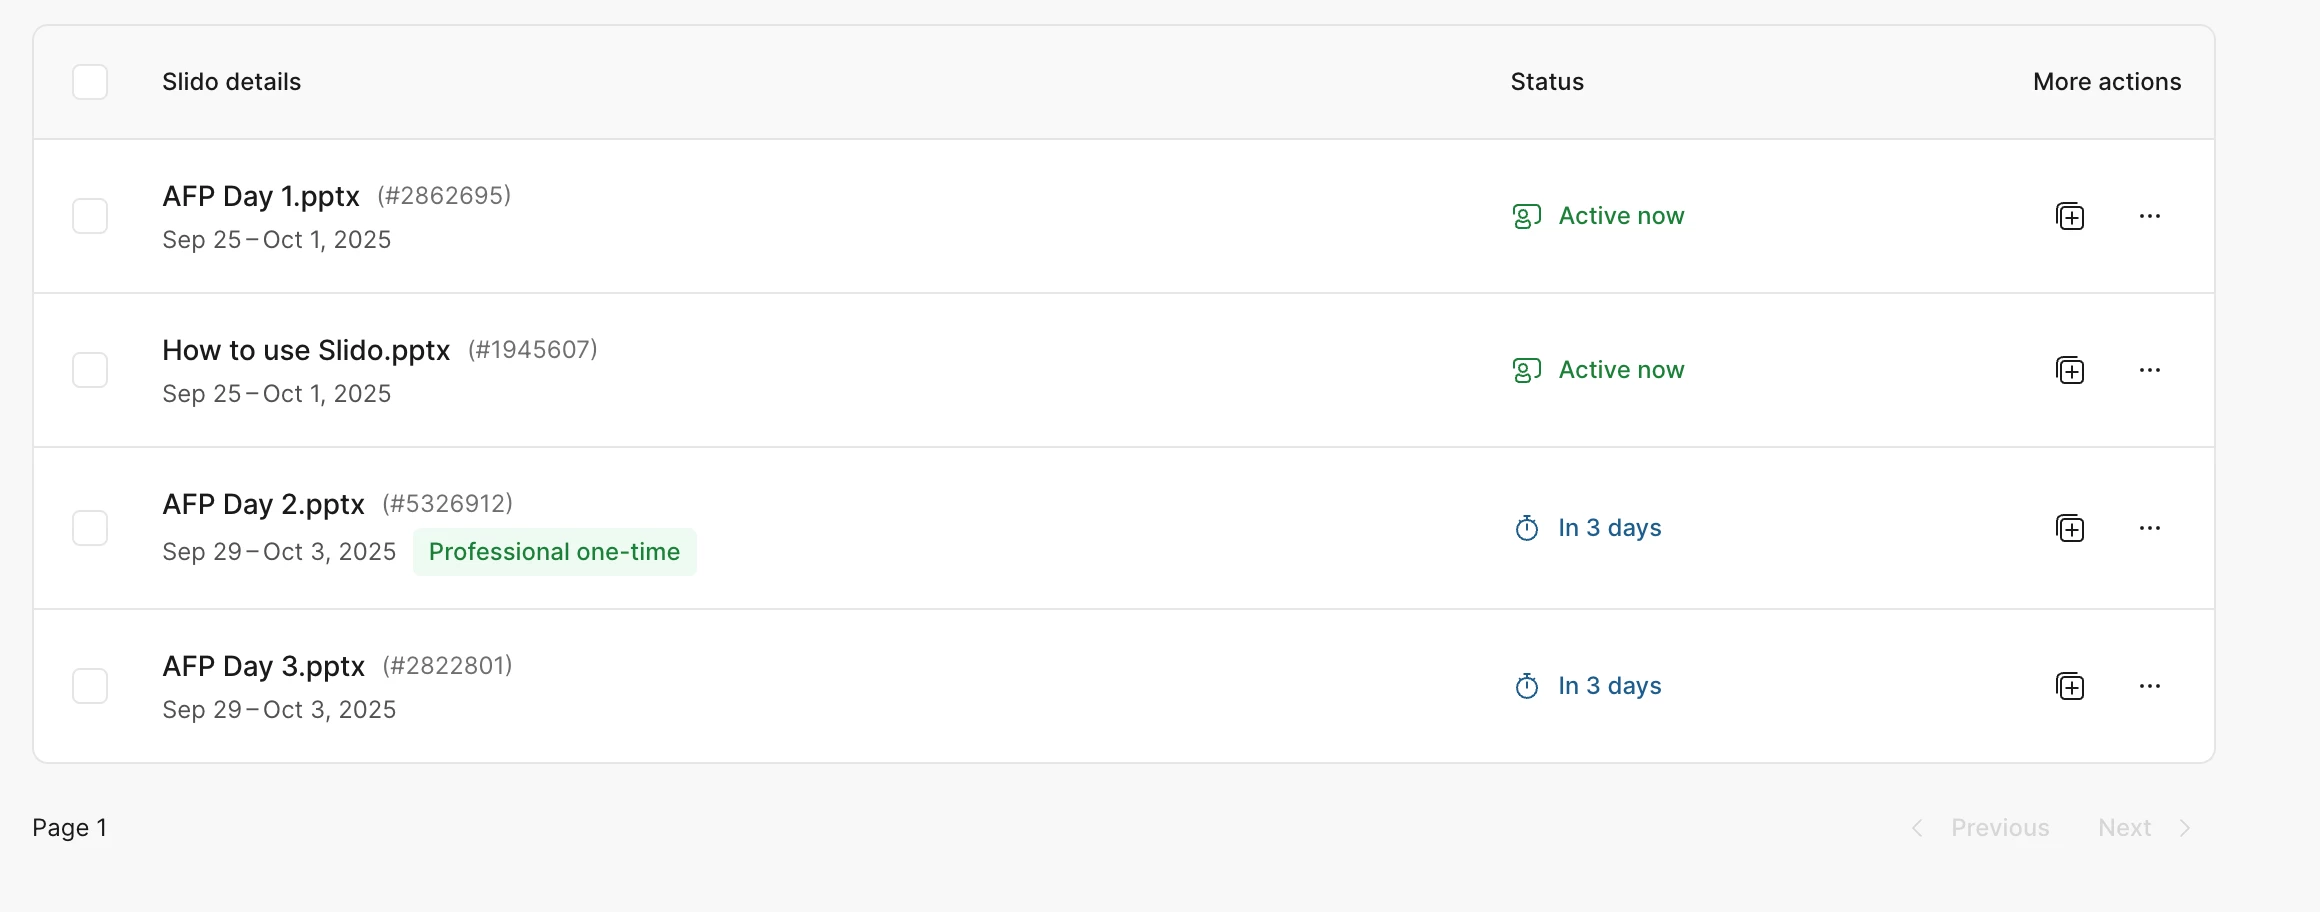Select the AFP Day 1.pptx checkbox
2320x912 pixels.
[90, 216]
